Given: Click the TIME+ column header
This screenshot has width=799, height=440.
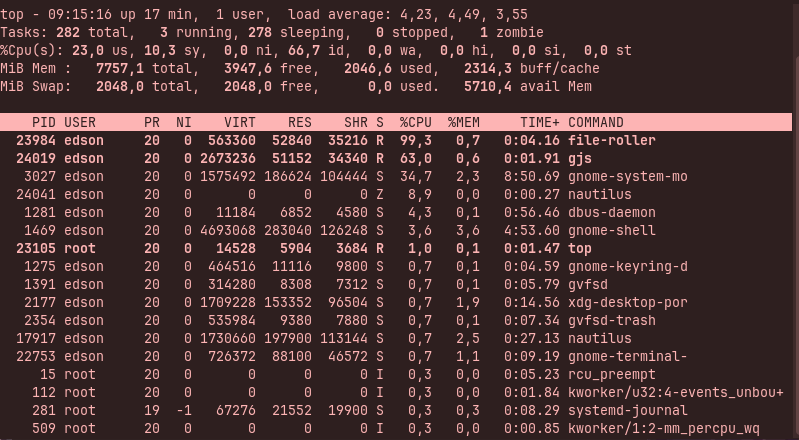Looking at the screenshot, I should tap(540, 122).
